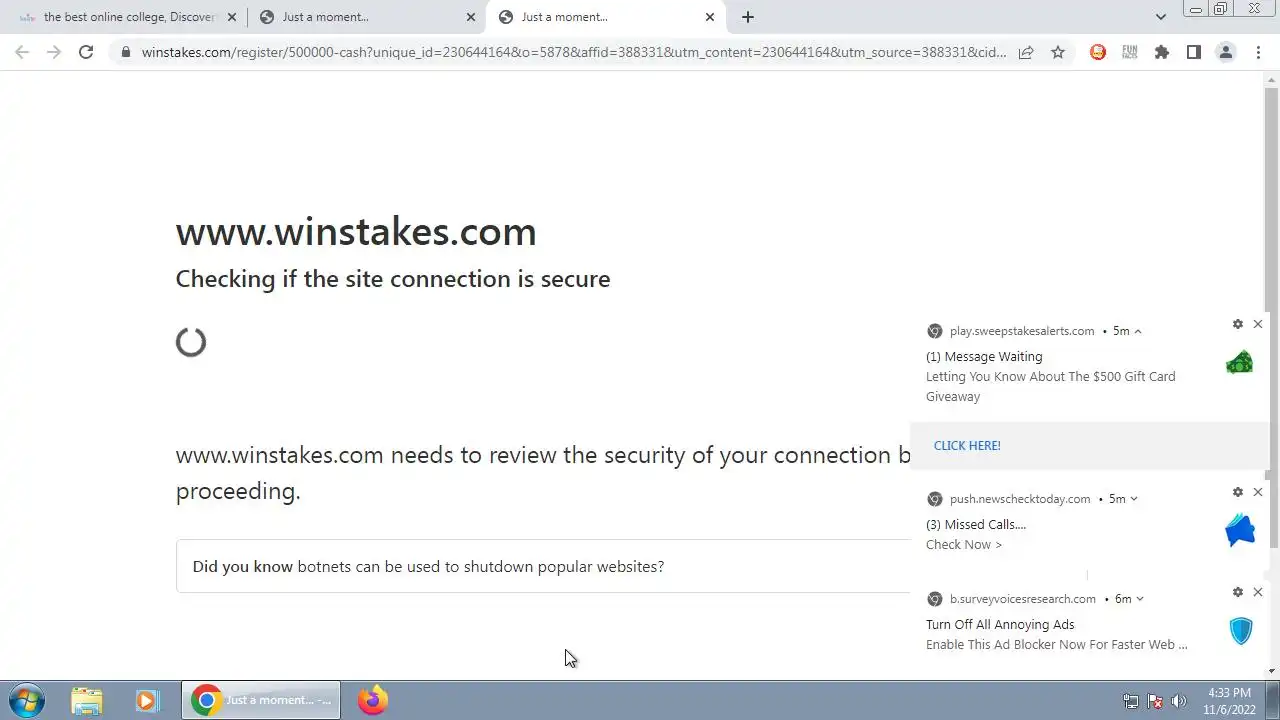Reload the winstakes page

coord(86,52)
